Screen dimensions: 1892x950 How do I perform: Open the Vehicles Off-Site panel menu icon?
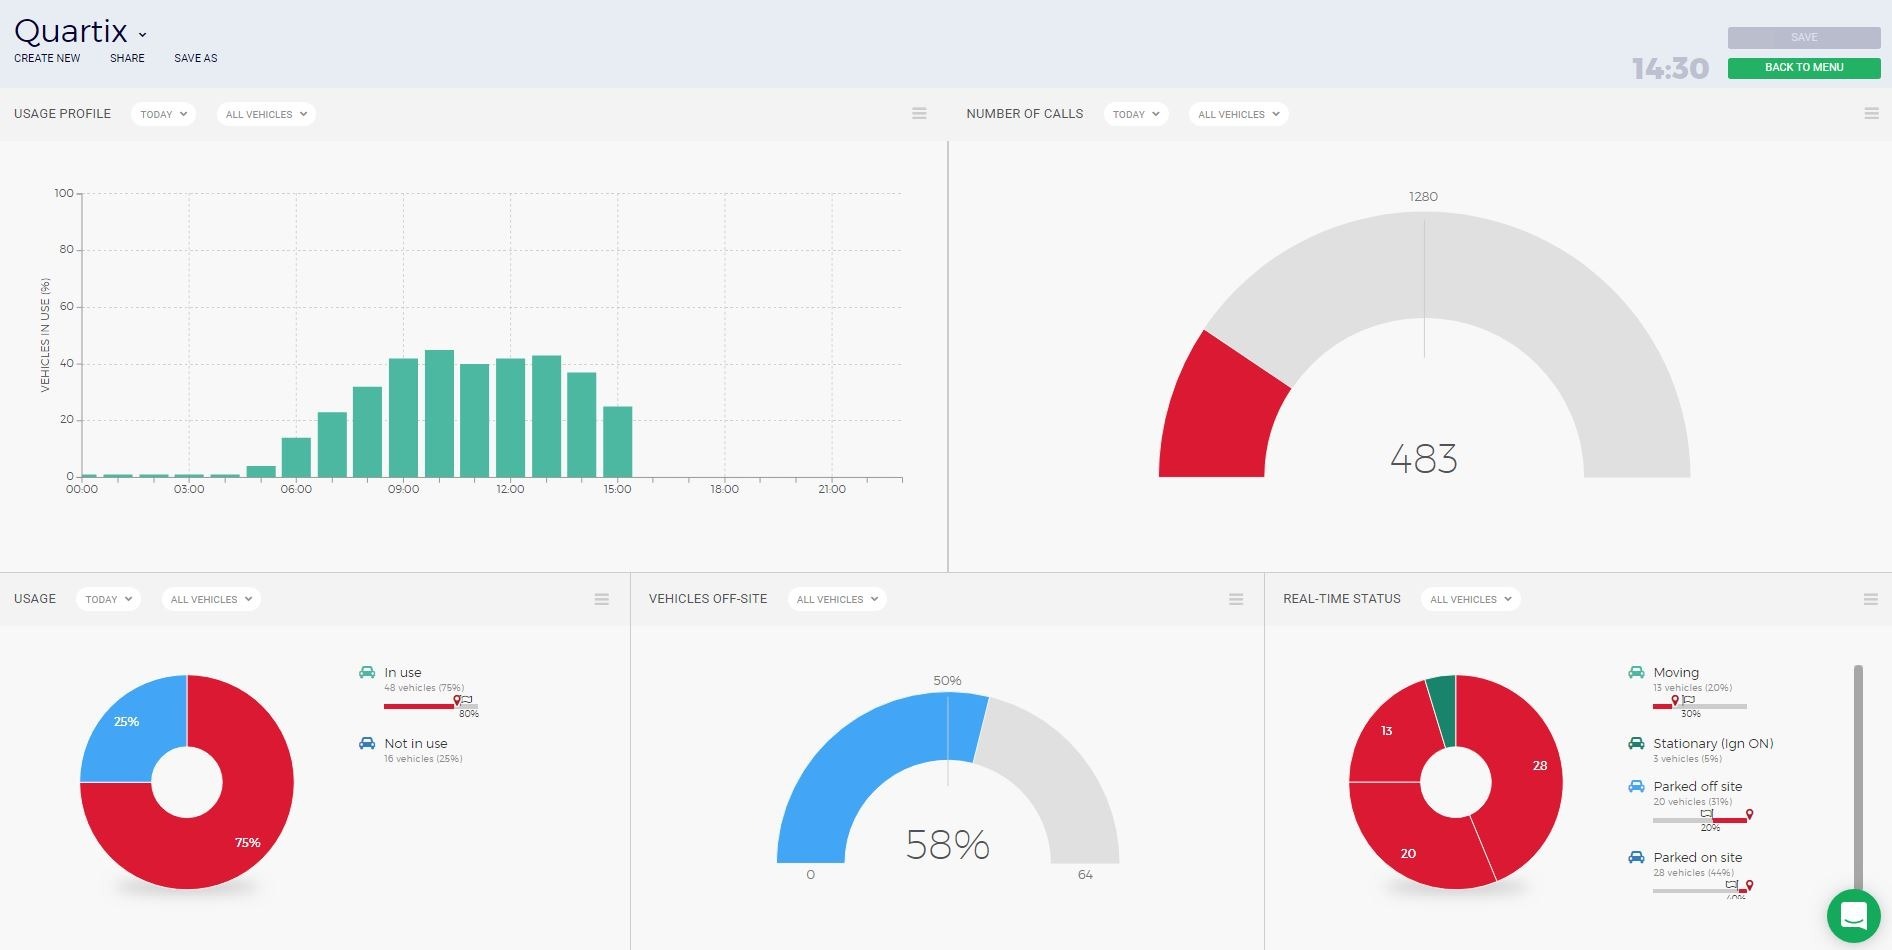1236,599
